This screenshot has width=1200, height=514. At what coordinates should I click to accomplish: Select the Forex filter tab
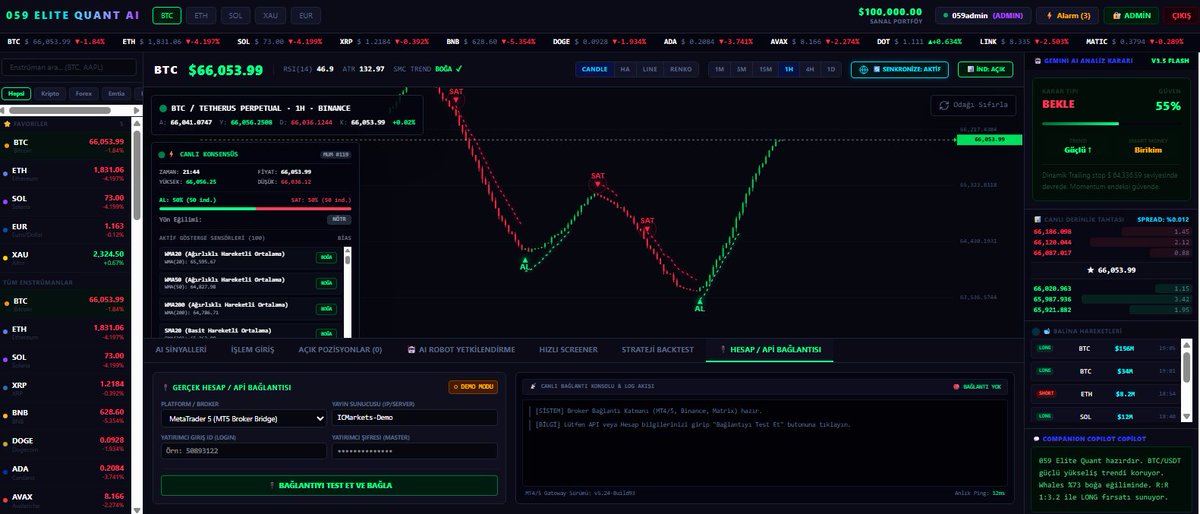[x=84, y=93]
